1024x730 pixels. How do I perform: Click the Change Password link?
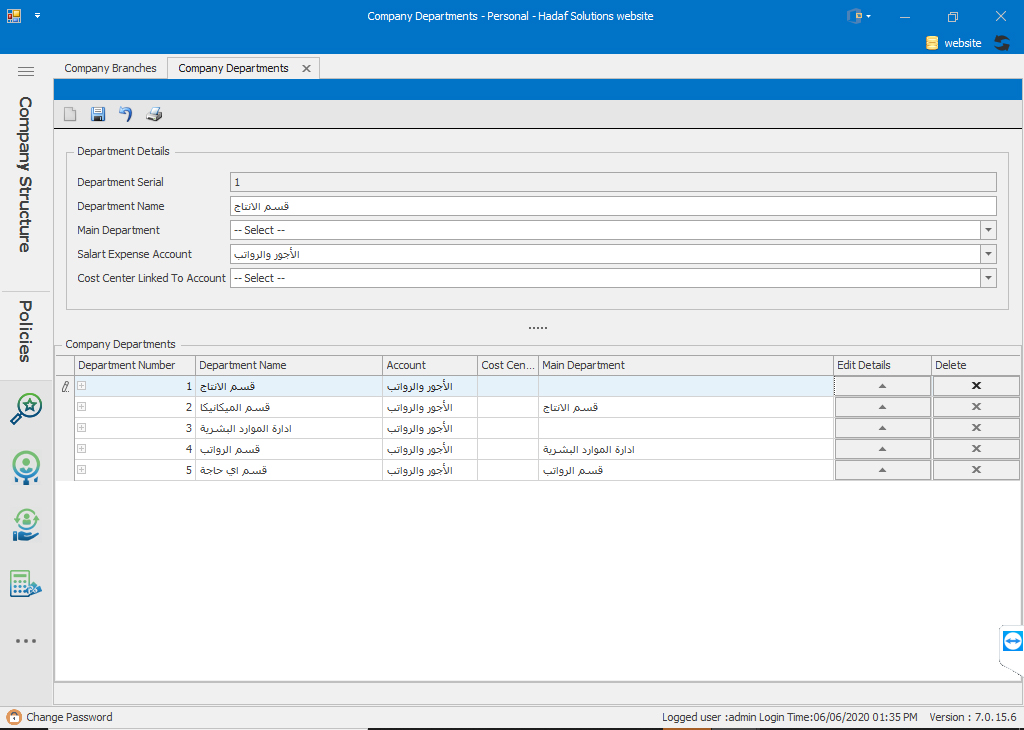67,717
